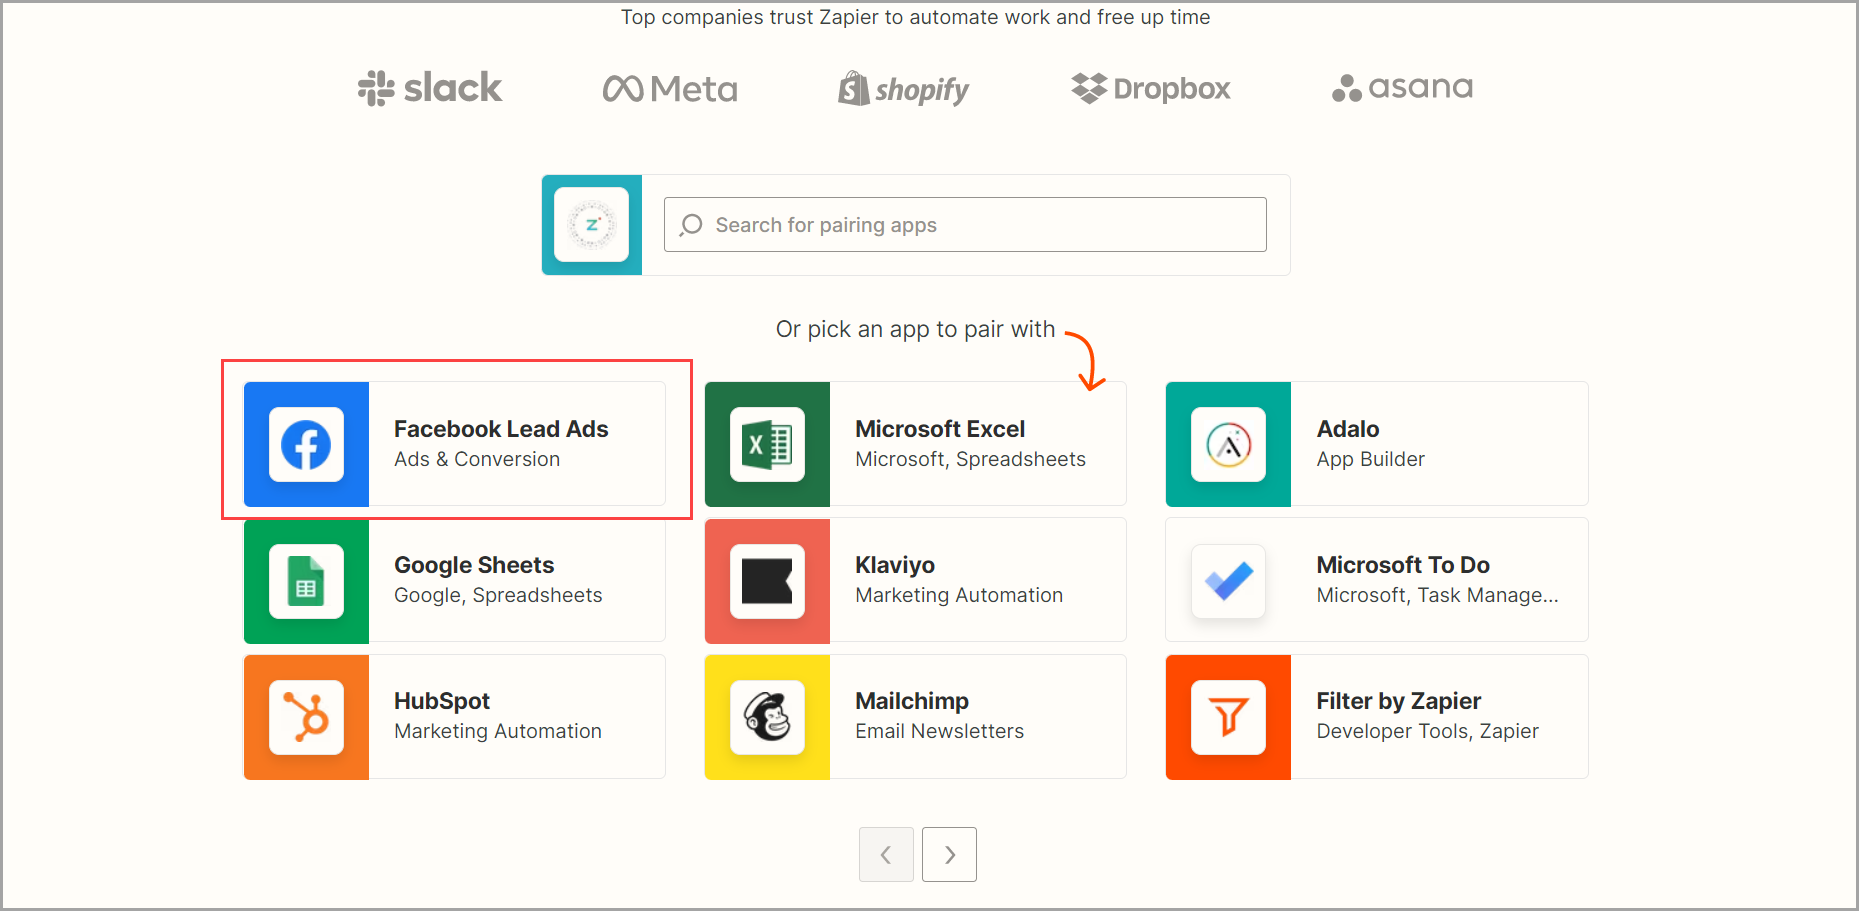Click 'Microsoft, Task Manage...' category text
The width and height of the screenshot is (1859, 911).
click(1437, 595)
